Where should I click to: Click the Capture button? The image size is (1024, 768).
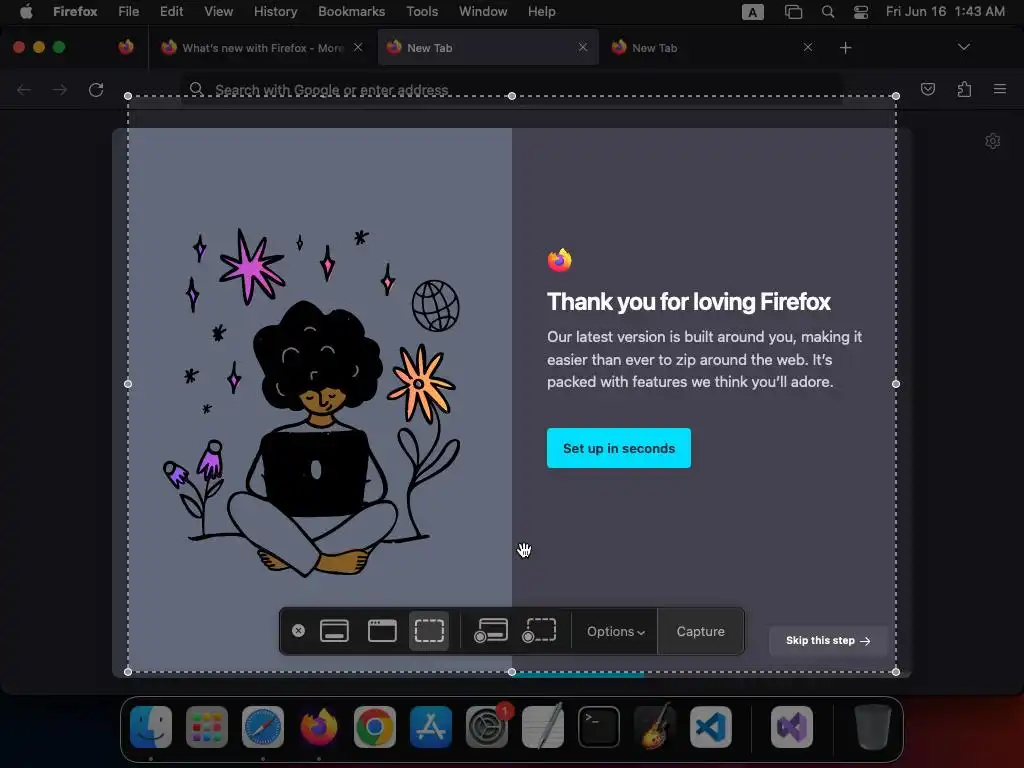coord(701,632)
